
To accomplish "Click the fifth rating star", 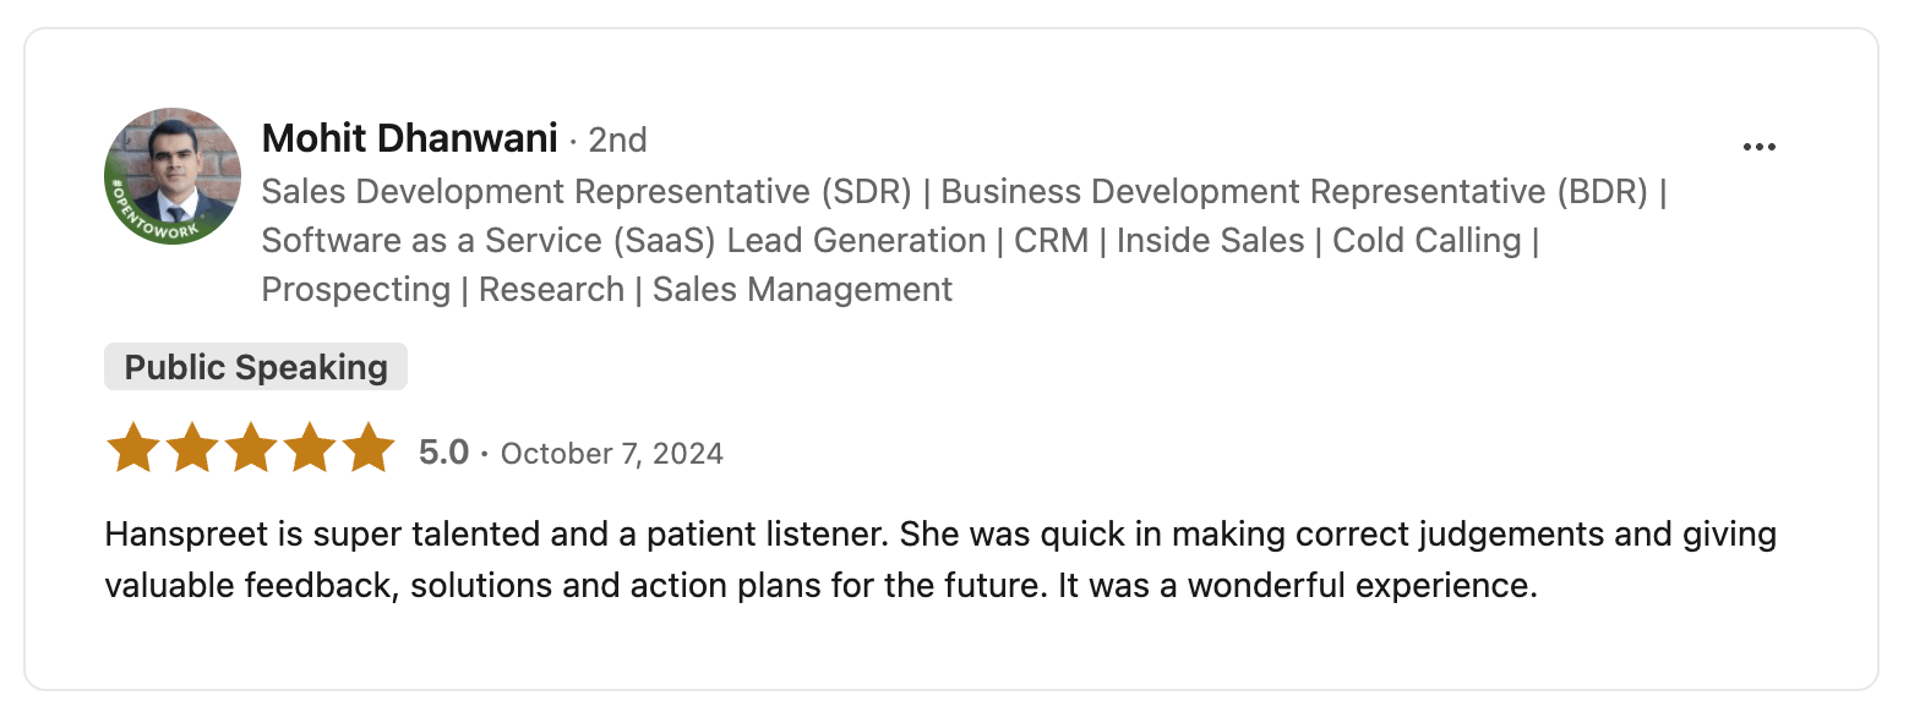I will click(x=369, y=448).
